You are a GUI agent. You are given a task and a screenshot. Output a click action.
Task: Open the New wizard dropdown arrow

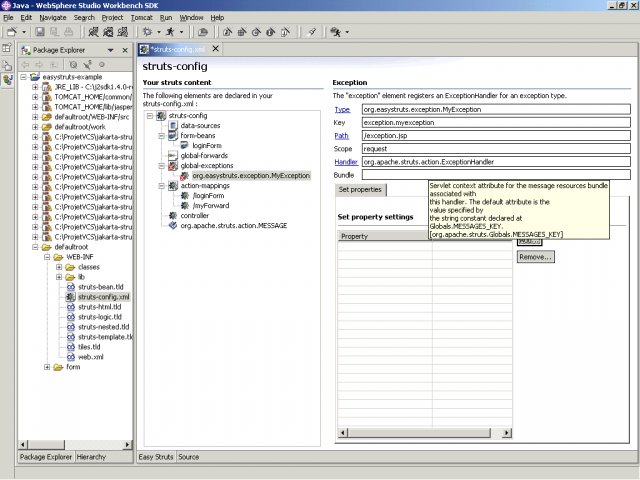tap(24, 32)
